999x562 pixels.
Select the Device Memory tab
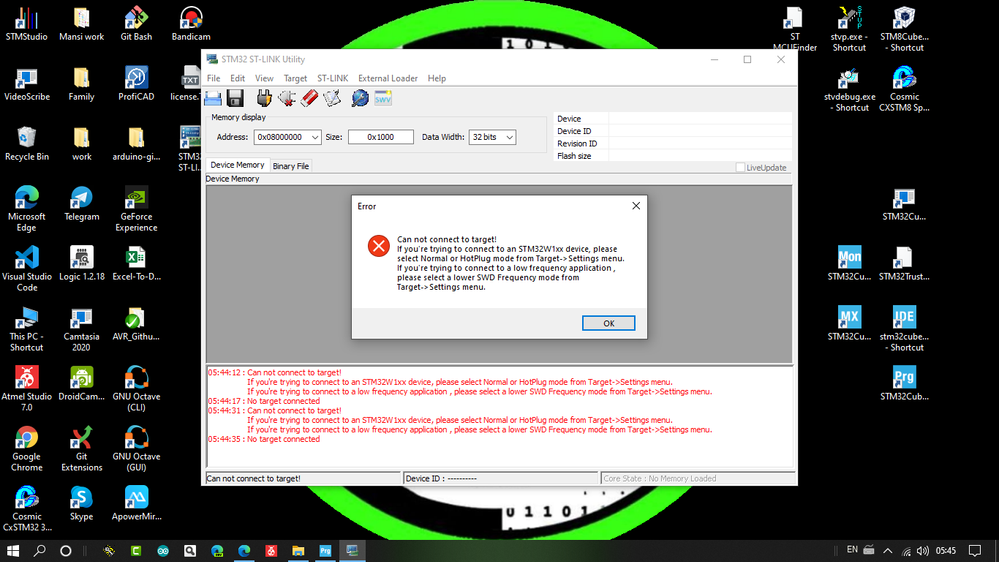[237, 165]
